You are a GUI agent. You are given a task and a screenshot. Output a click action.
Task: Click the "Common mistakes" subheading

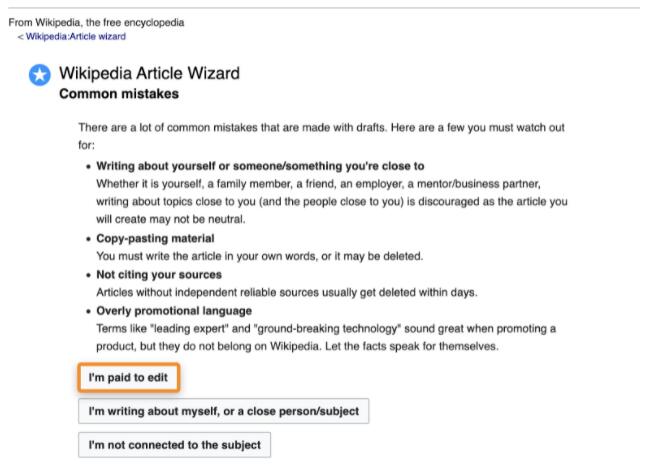pyautogui.click(x=119, y=94)
